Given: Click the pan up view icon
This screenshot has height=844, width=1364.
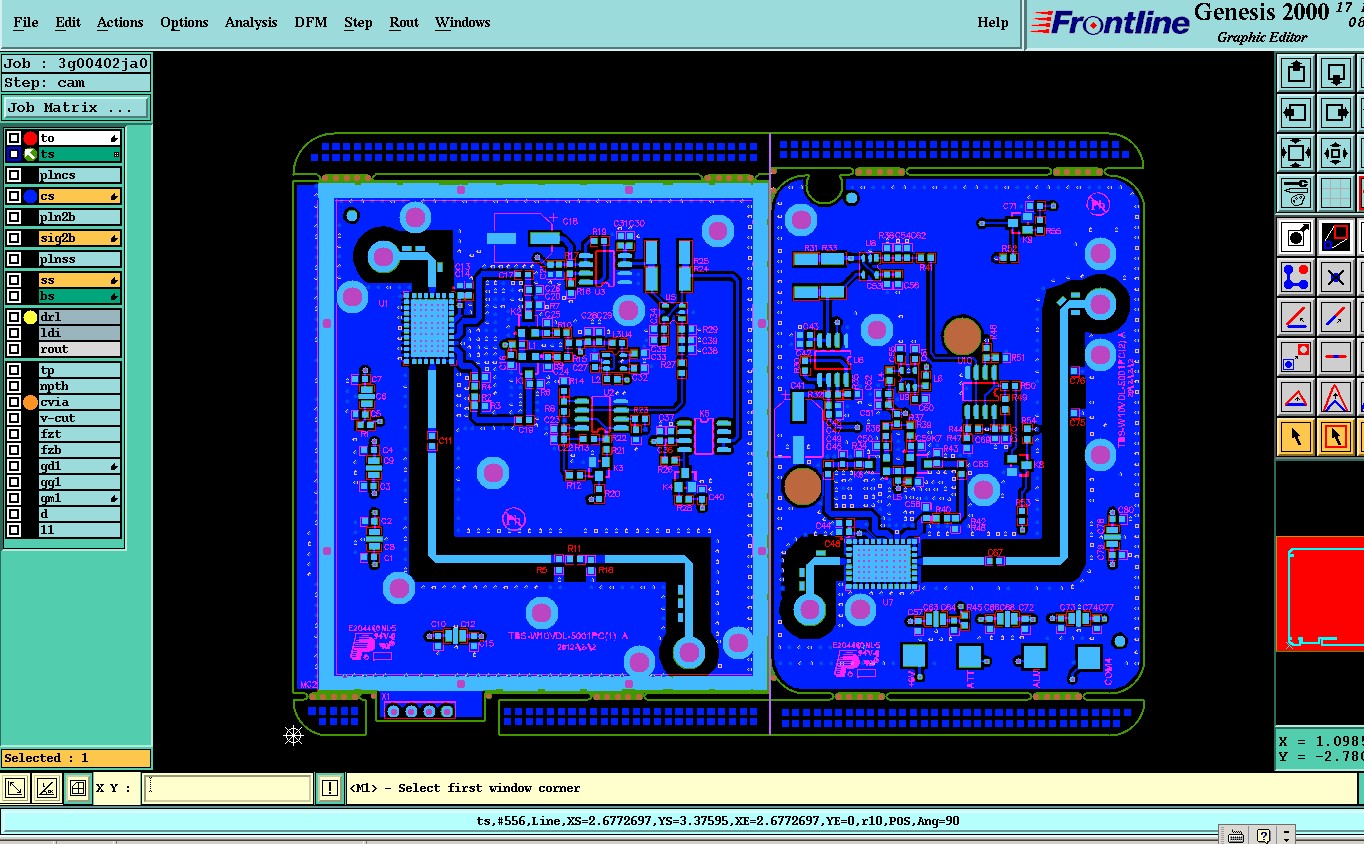Looking at the screenshot, I should (x=1297, y=73).
